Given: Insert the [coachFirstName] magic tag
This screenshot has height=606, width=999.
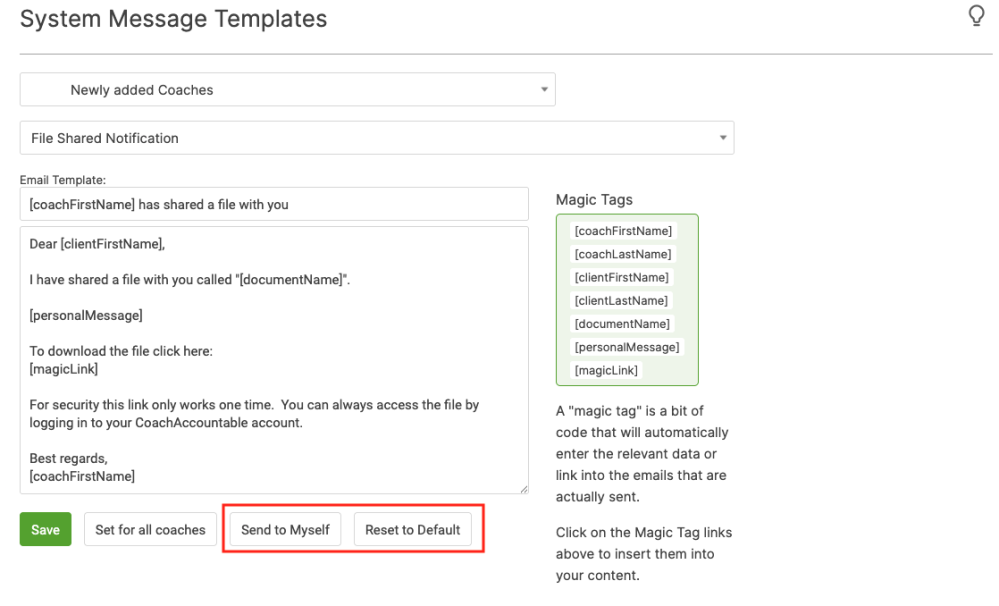Looking at the screenshot, I should click(623, 231).
